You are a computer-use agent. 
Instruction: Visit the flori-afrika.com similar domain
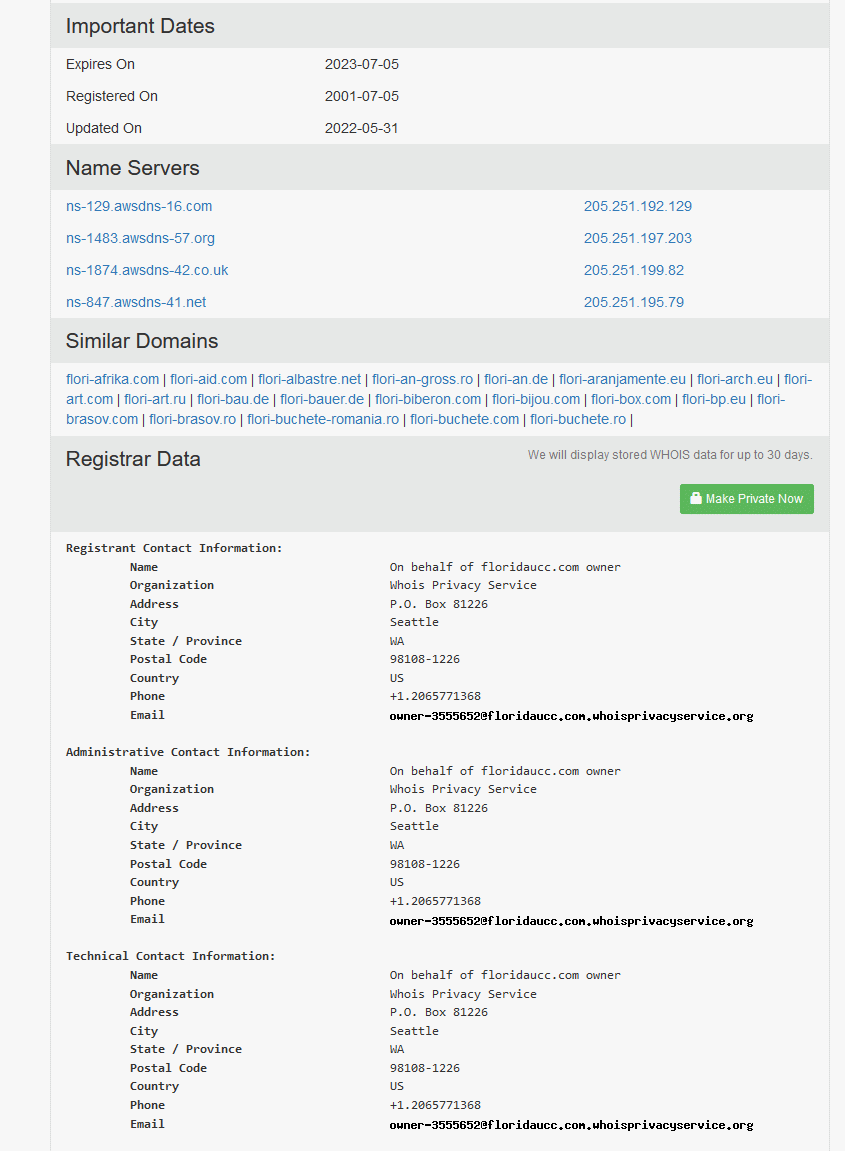[112, 380]
